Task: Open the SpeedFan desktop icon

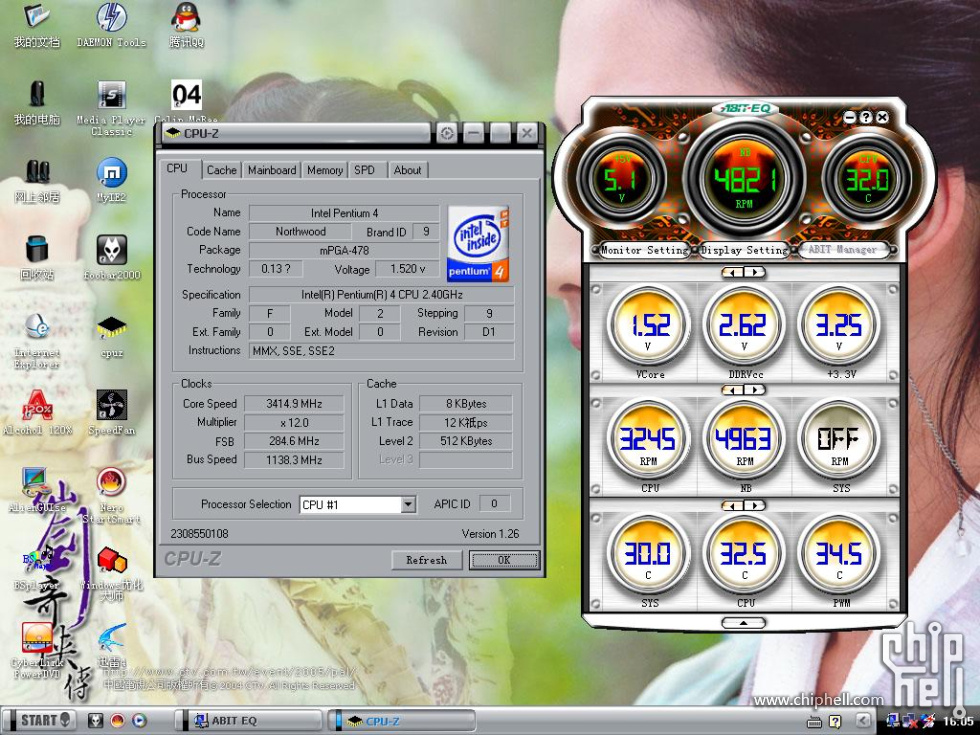Action: [x=111, y=411]
